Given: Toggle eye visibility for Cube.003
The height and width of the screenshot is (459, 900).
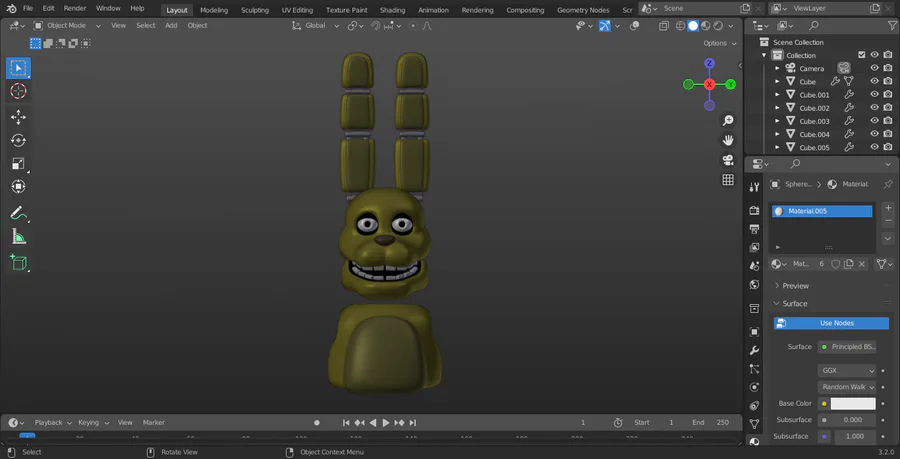Looking at the screenshot, I should pos(874,121).
